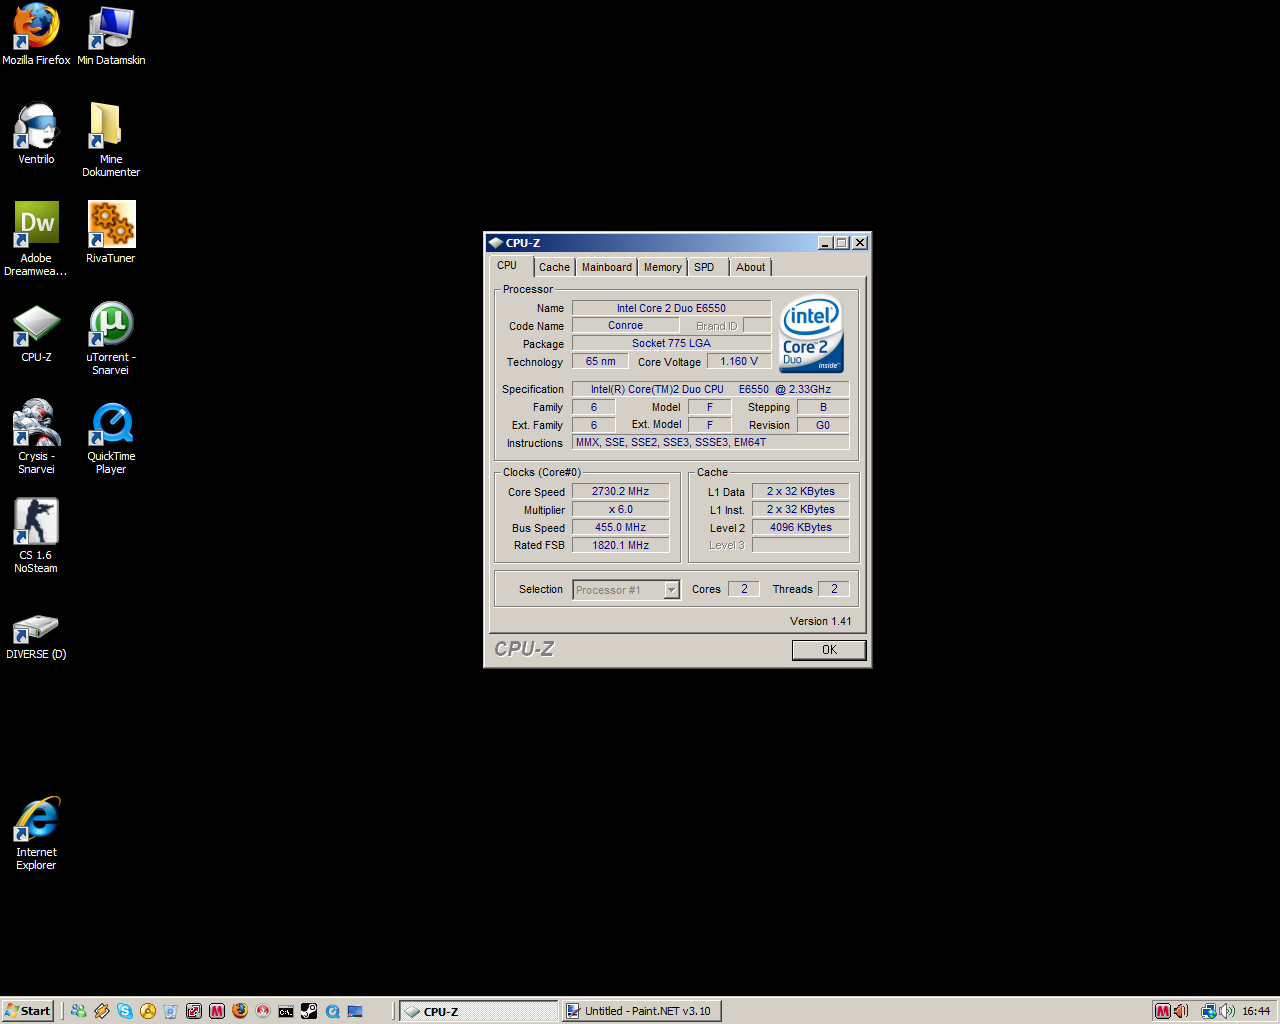Launch CS 1.6 NoSteam shortcut
This screenshot has height=1024, width=1280.
pos(36,536)
